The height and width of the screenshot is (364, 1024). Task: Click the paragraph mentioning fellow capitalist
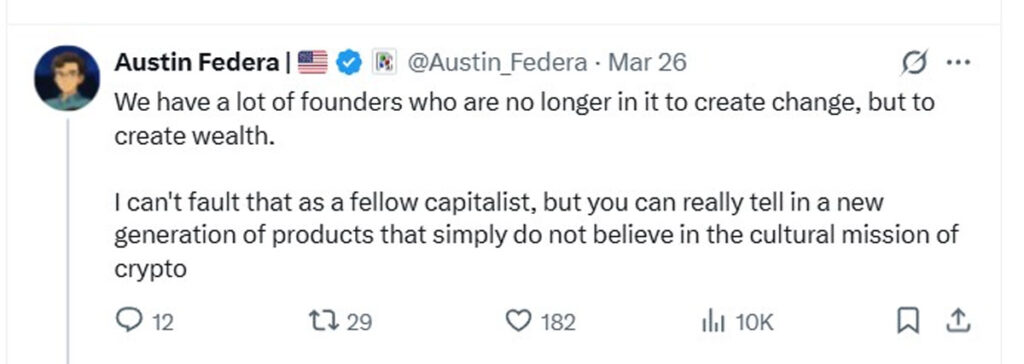pyautogui.click(x=536, y=235)
